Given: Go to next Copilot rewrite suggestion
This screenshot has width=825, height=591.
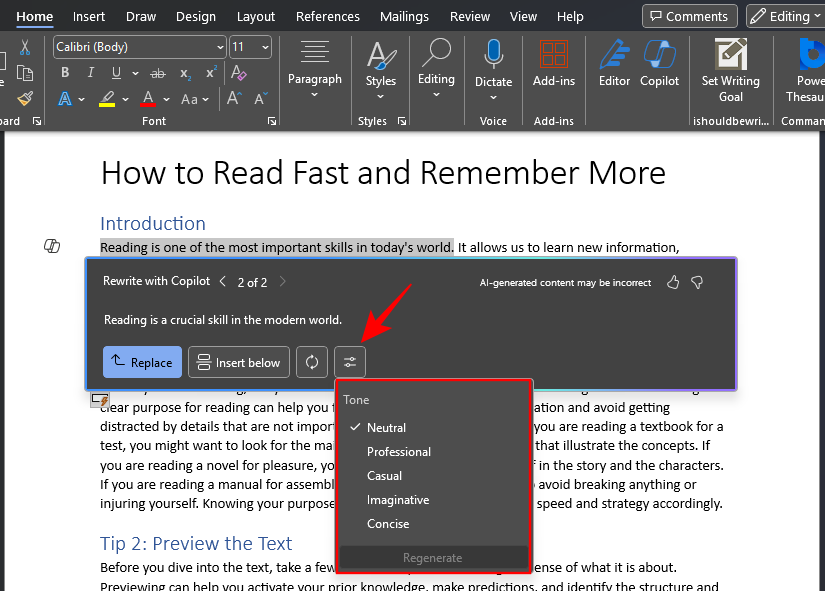Looking at the screenshot, I should tap(283, 282).
